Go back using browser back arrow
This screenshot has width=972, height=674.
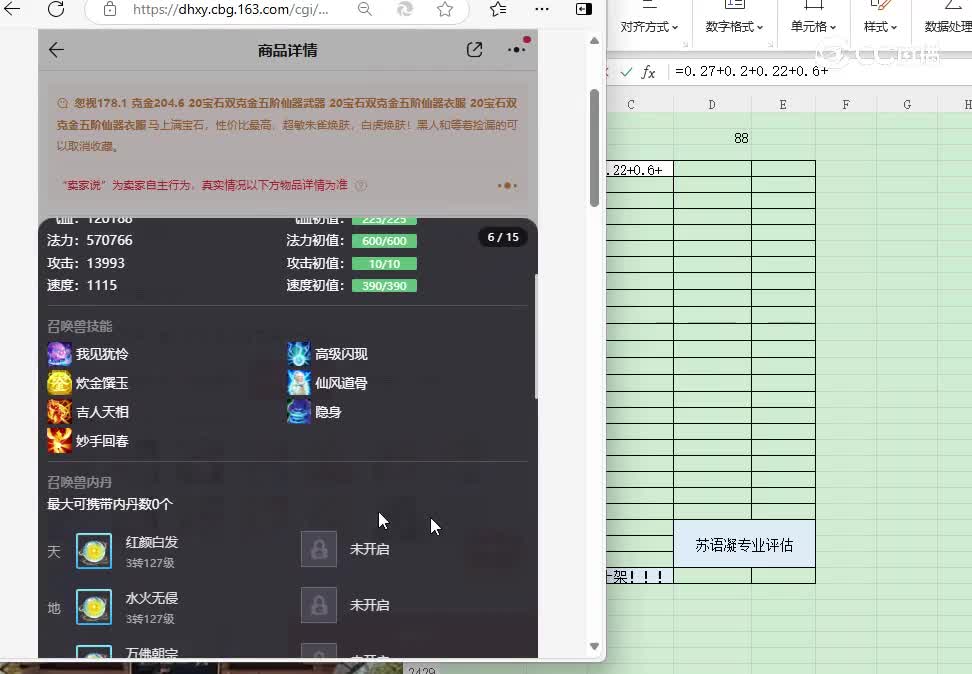coord(12,9)
